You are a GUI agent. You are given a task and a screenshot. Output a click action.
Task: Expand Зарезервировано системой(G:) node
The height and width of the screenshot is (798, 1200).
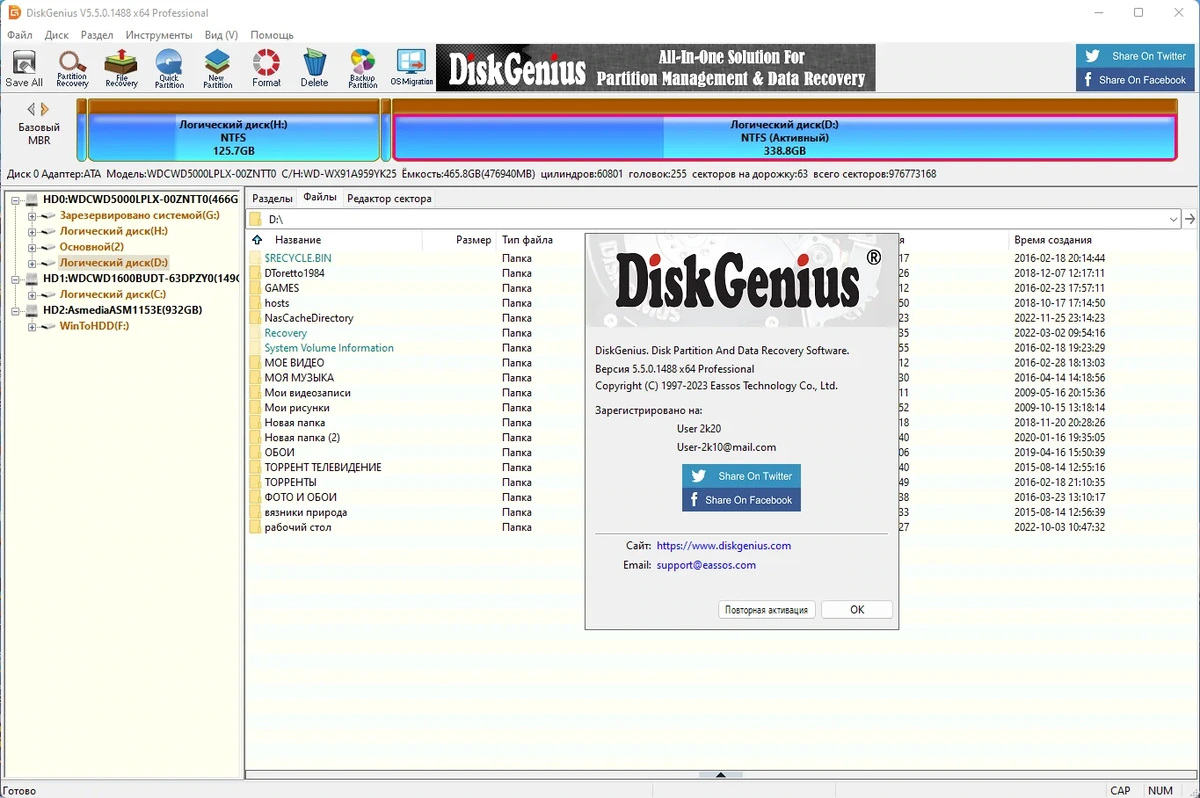pos(32,216)
